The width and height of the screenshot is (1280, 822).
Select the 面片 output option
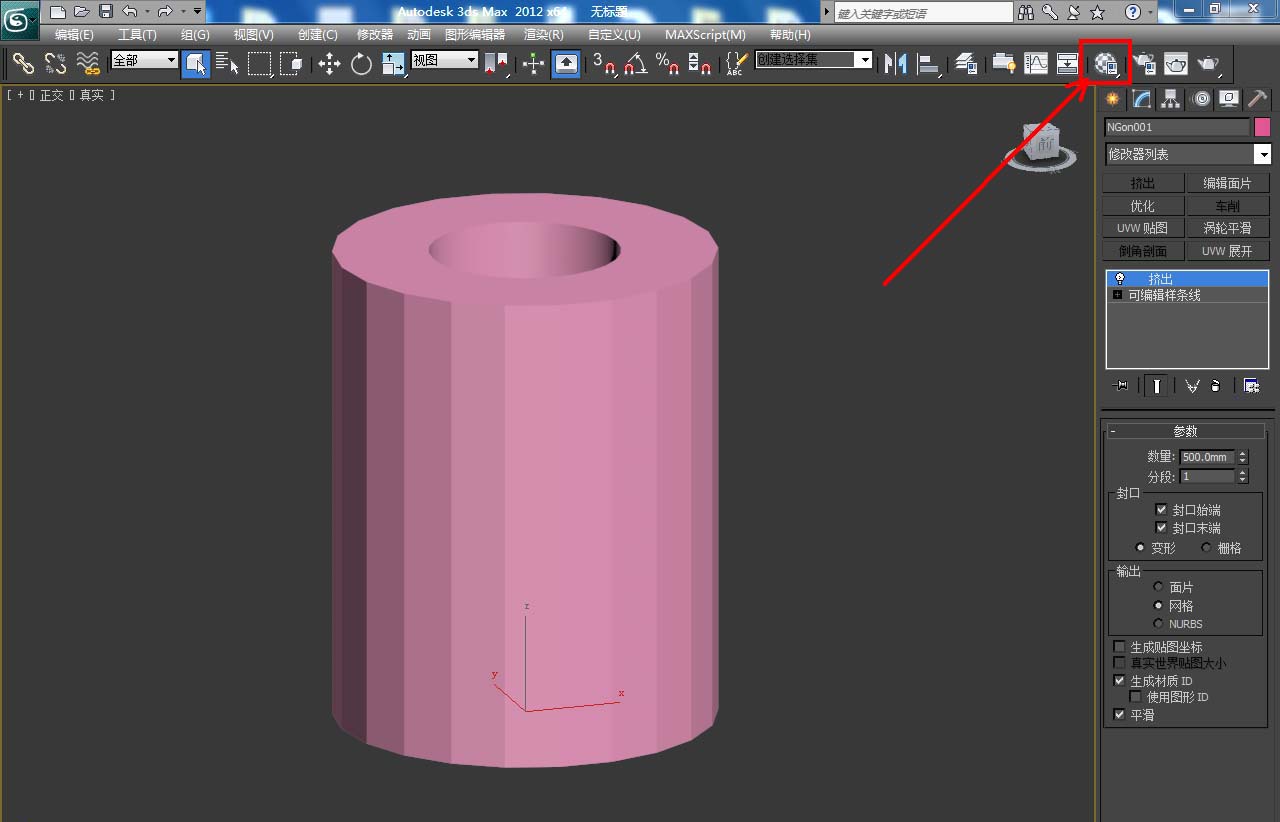pyautogui.click(x=1159, y=587)
